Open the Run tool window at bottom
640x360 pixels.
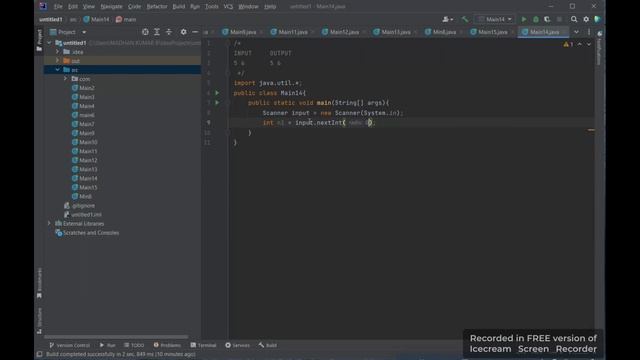(x=108, y=345)
